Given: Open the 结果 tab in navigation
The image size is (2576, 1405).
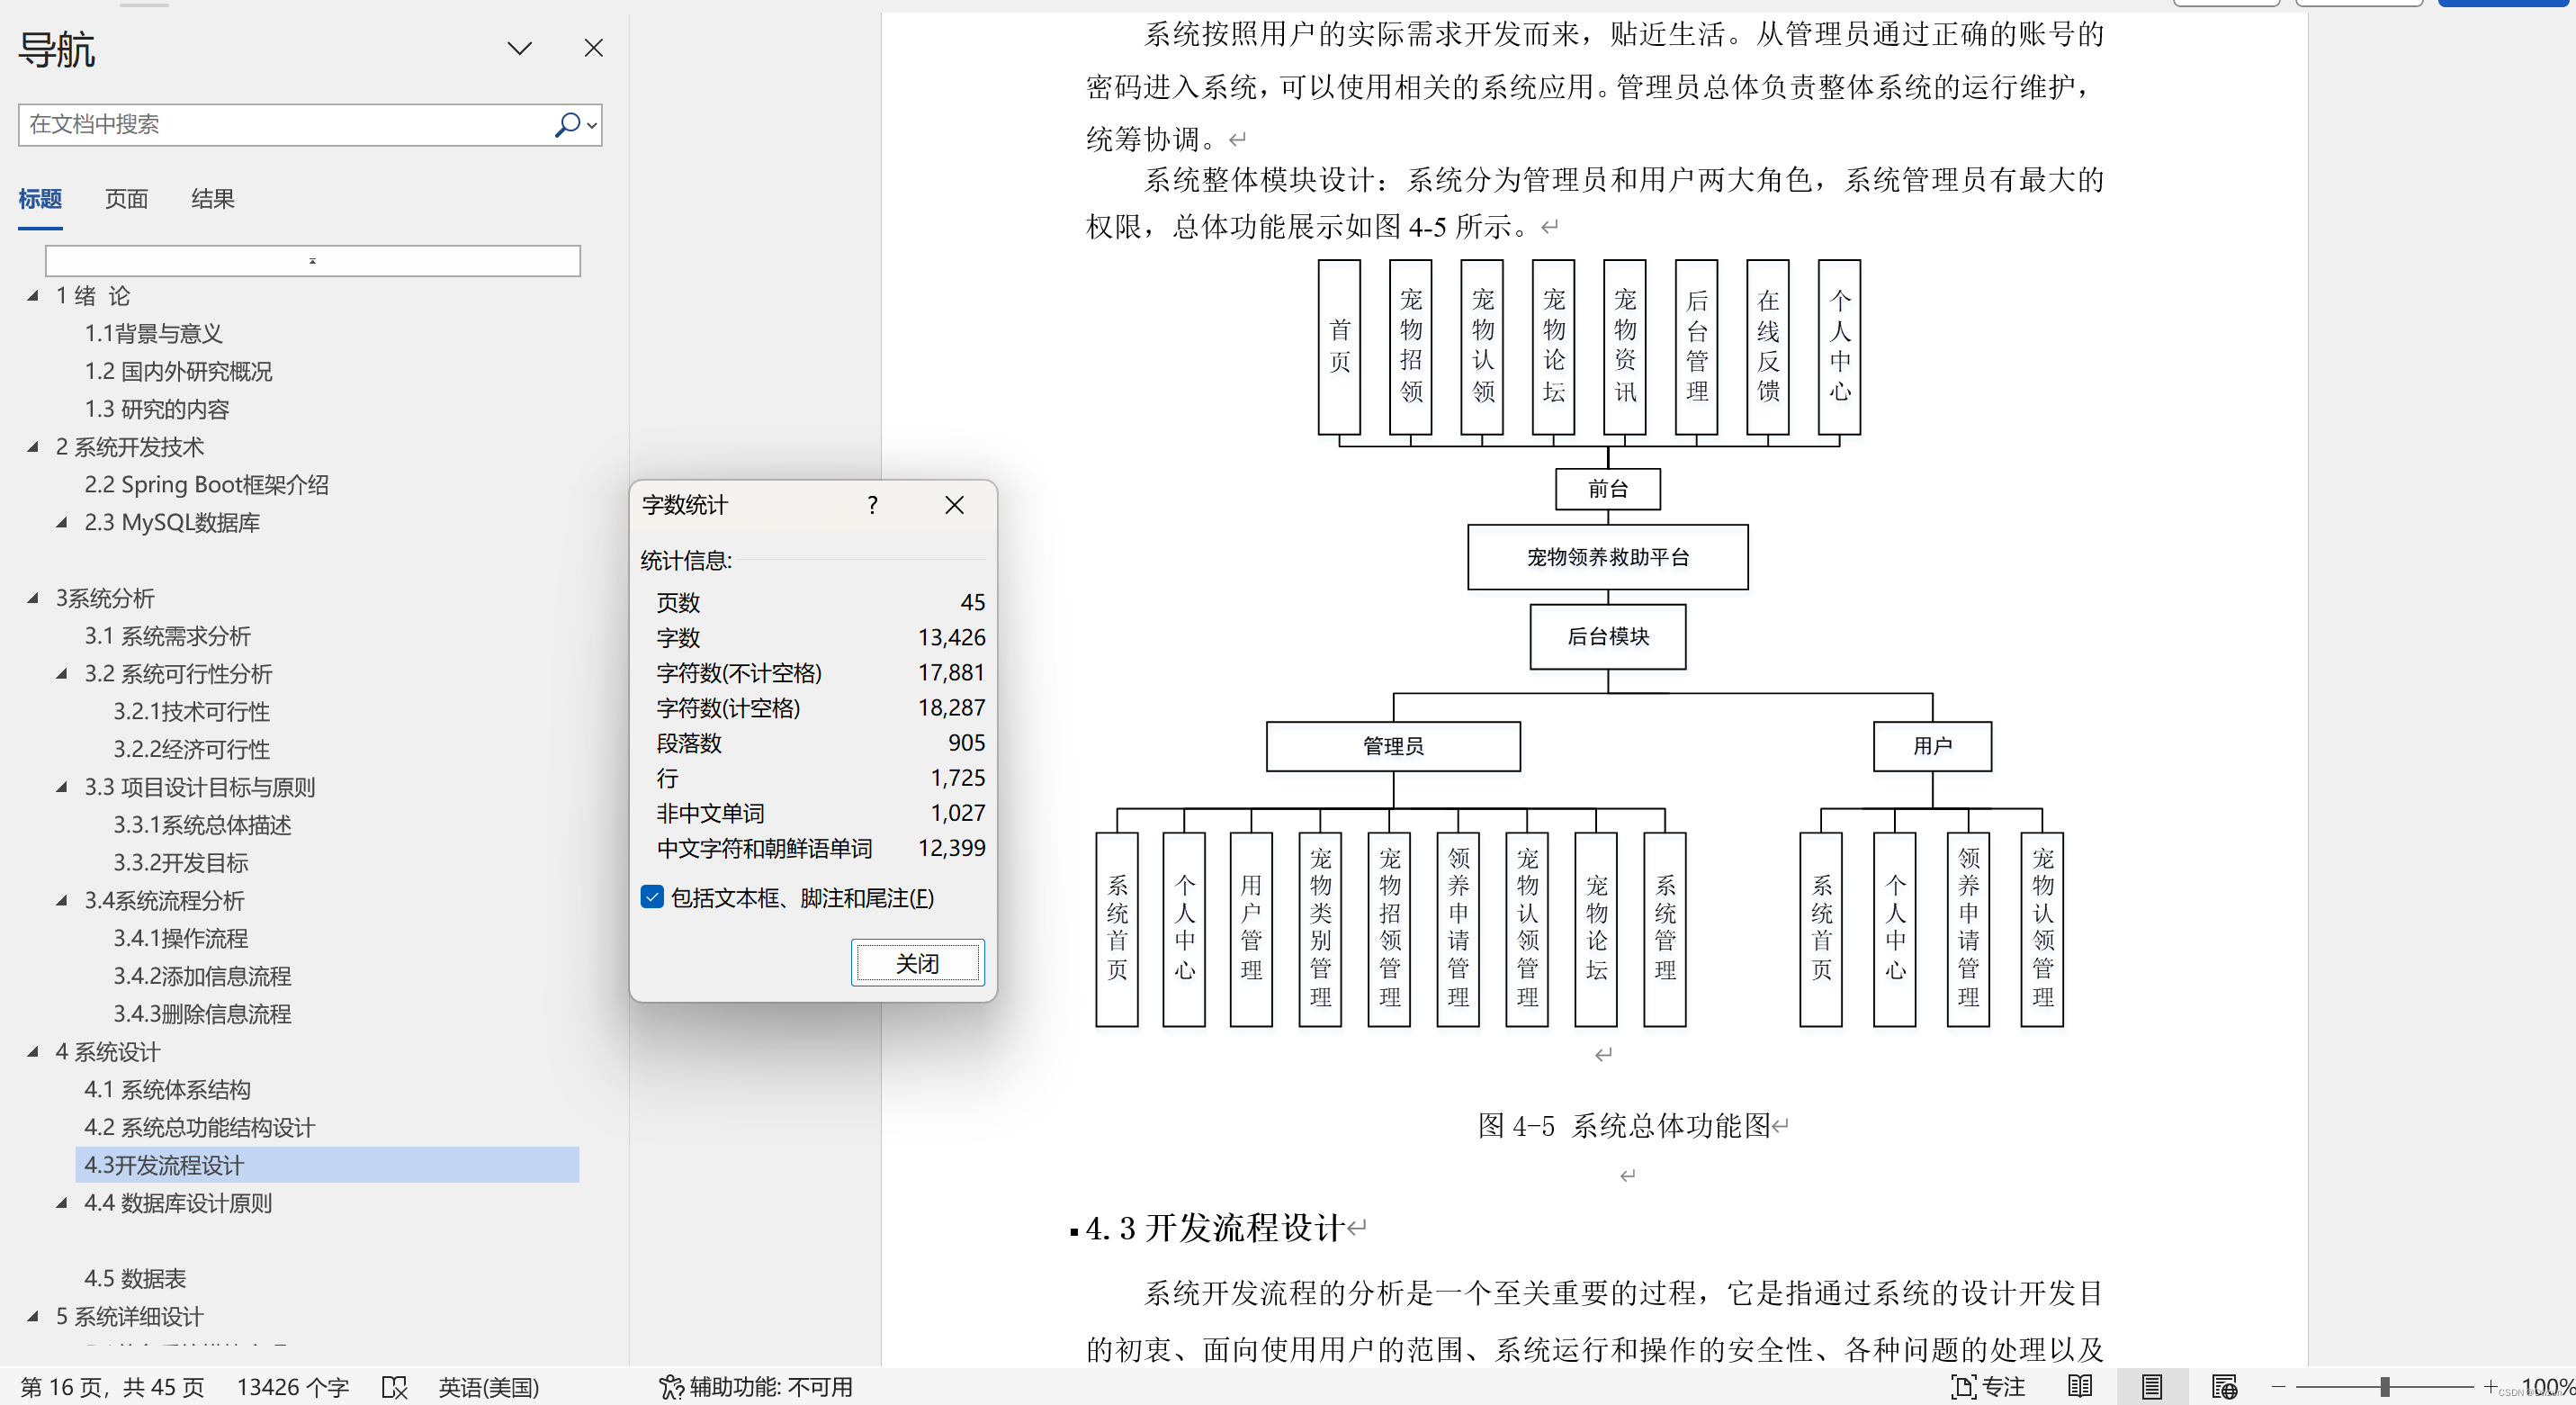Looking at the screenshot, I should tap(212, 199).
